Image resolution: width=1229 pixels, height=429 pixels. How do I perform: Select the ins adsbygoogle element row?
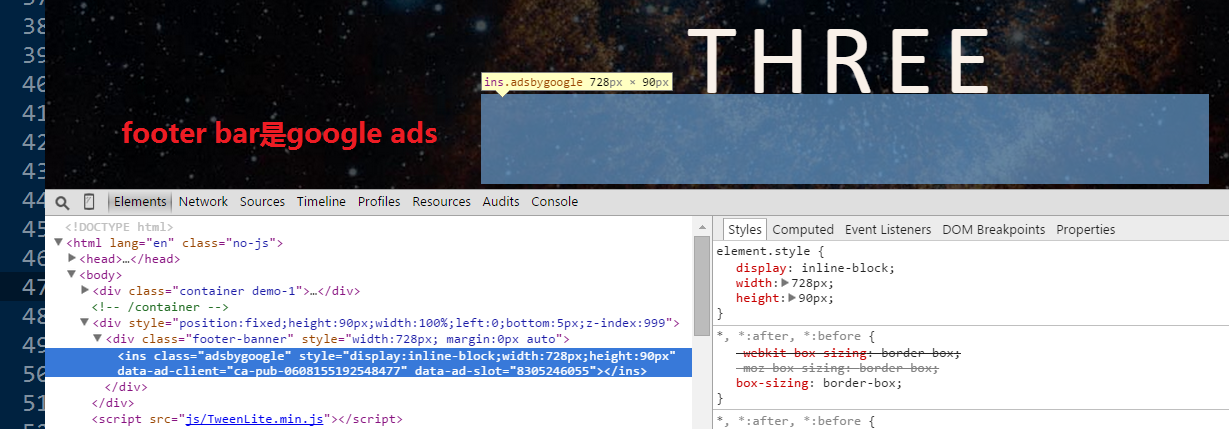[370, 363]
